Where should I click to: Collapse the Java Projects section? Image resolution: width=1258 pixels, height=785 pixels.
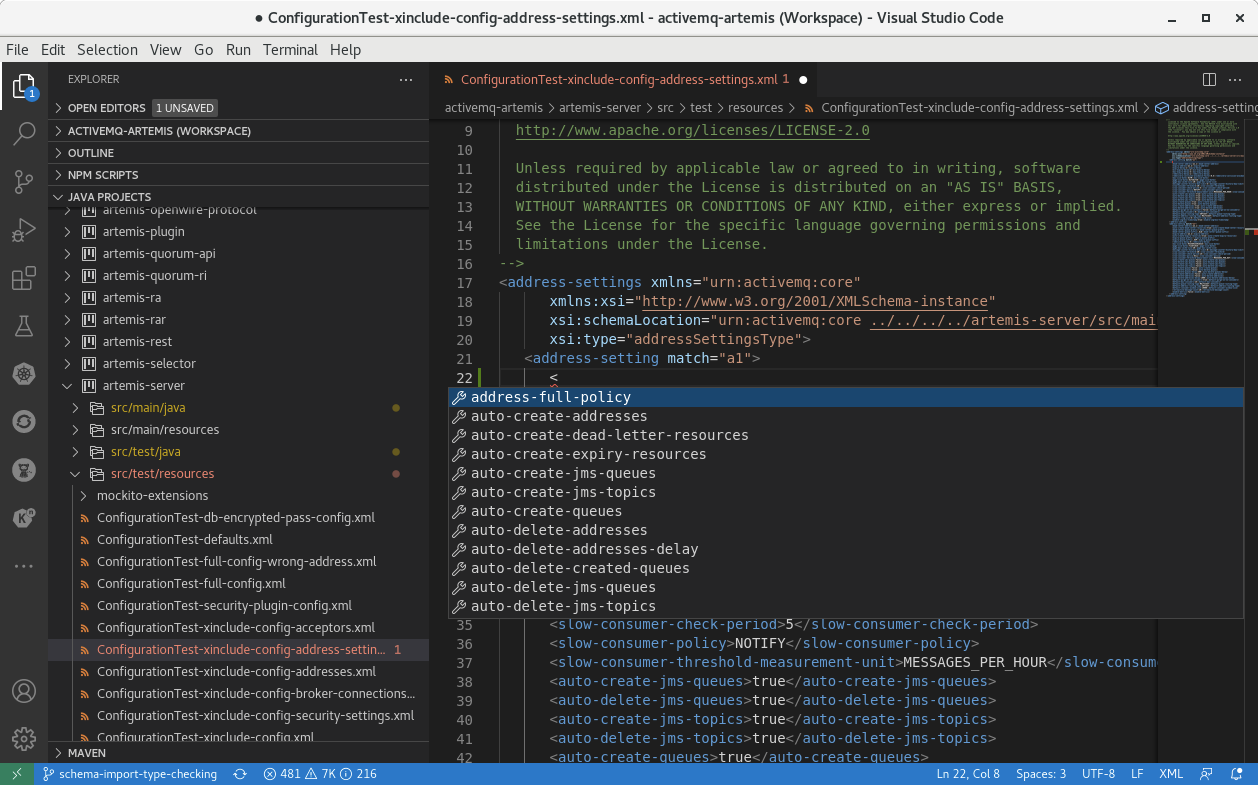click(x=239, y=197)
